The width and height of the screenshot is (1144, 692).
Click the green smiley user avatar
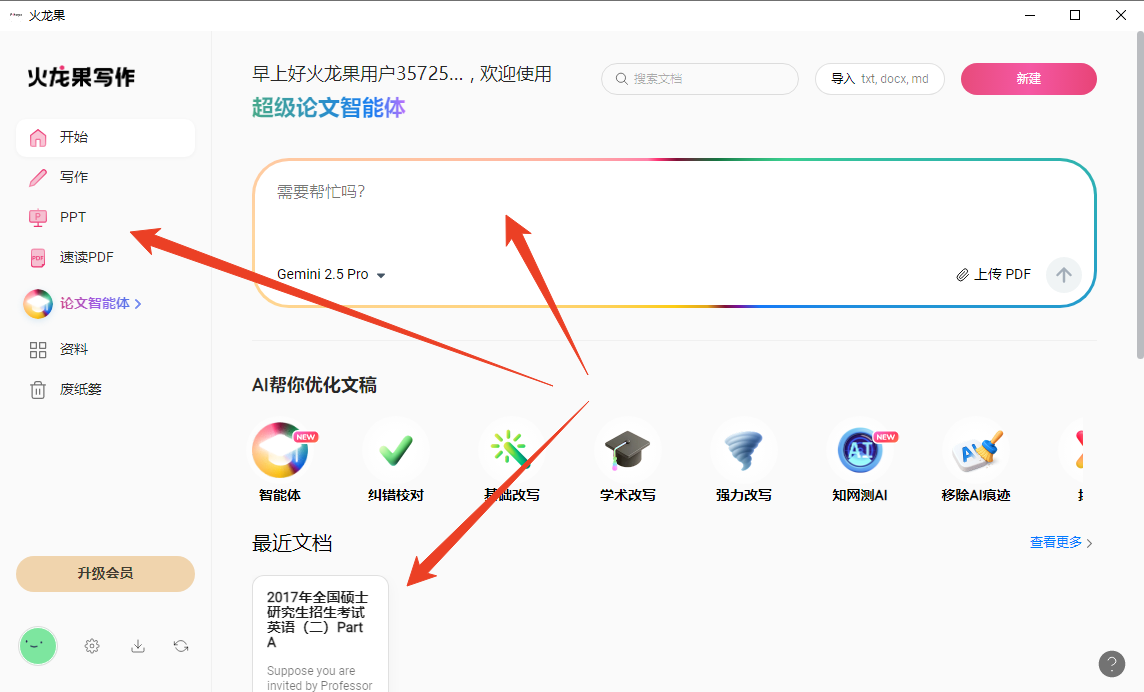(38, 646)
